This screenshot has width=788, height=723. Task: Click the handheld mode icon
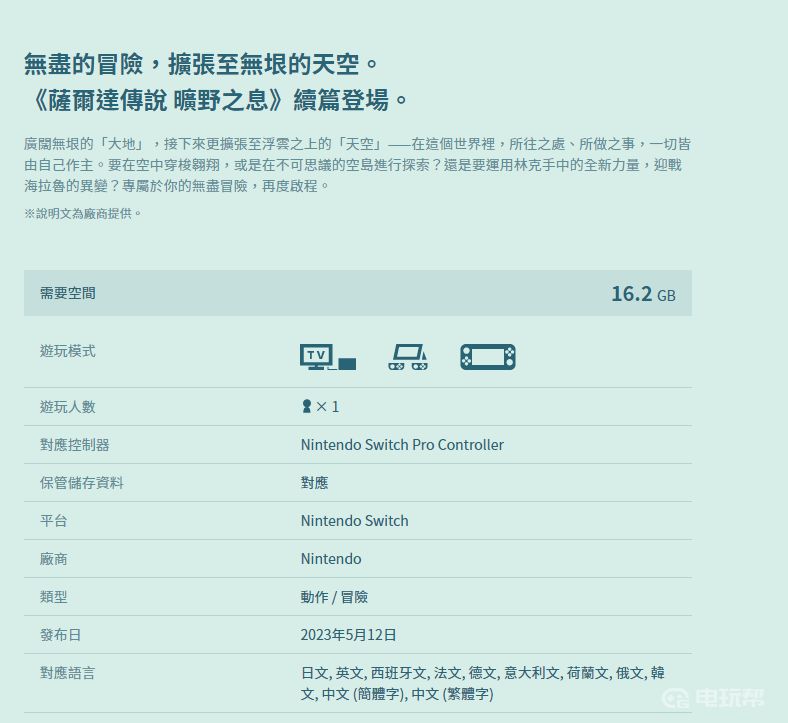[488, 357]
